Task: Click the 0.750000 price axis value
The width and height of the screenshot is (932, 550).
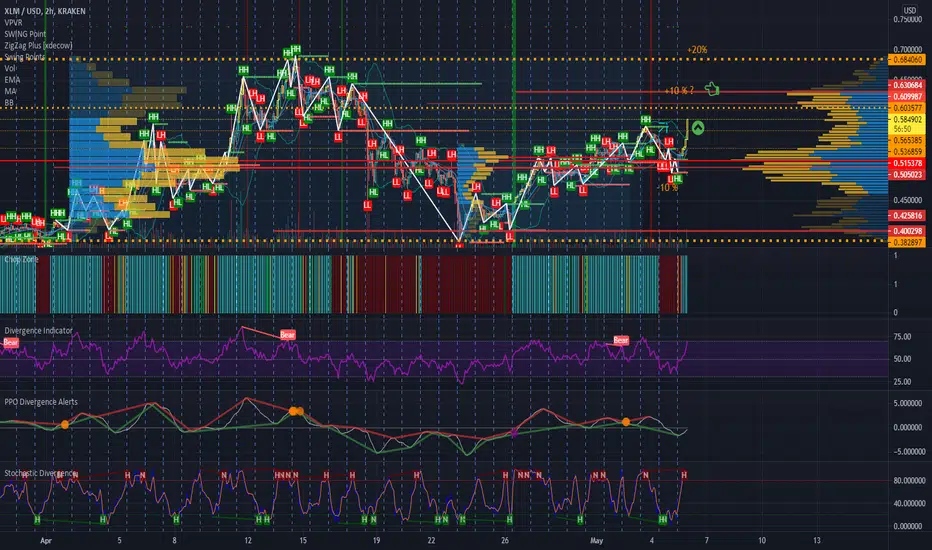Action: (x=908, y=20)
